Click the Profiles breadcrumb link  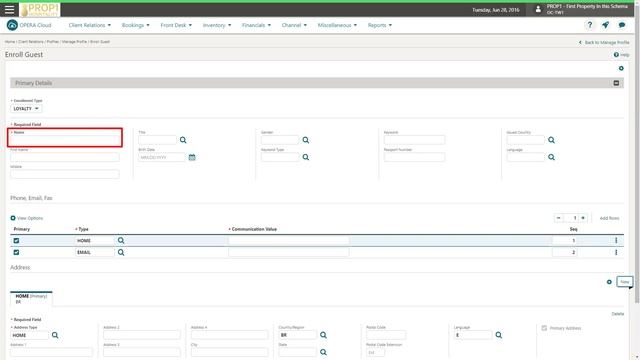click(x=52, y=42)
